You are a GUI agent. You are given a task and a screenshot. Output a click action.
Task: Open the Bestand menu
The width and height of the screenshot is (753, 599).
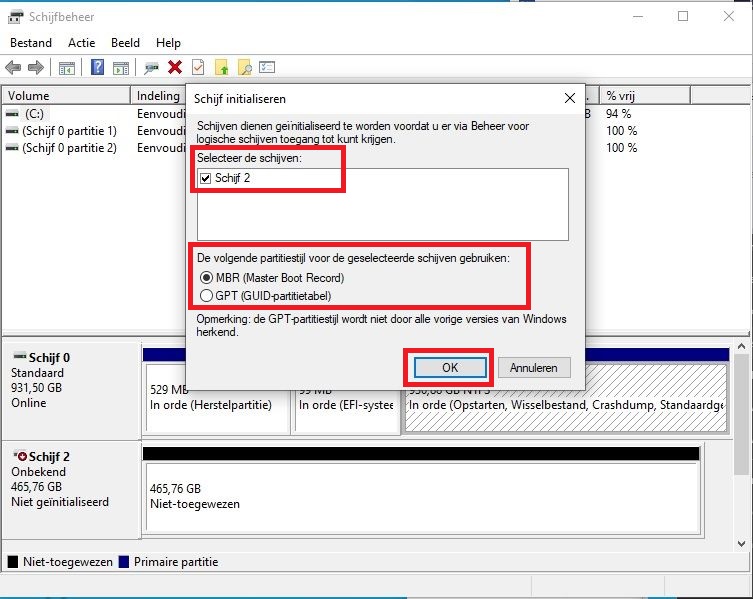[31, 43]
